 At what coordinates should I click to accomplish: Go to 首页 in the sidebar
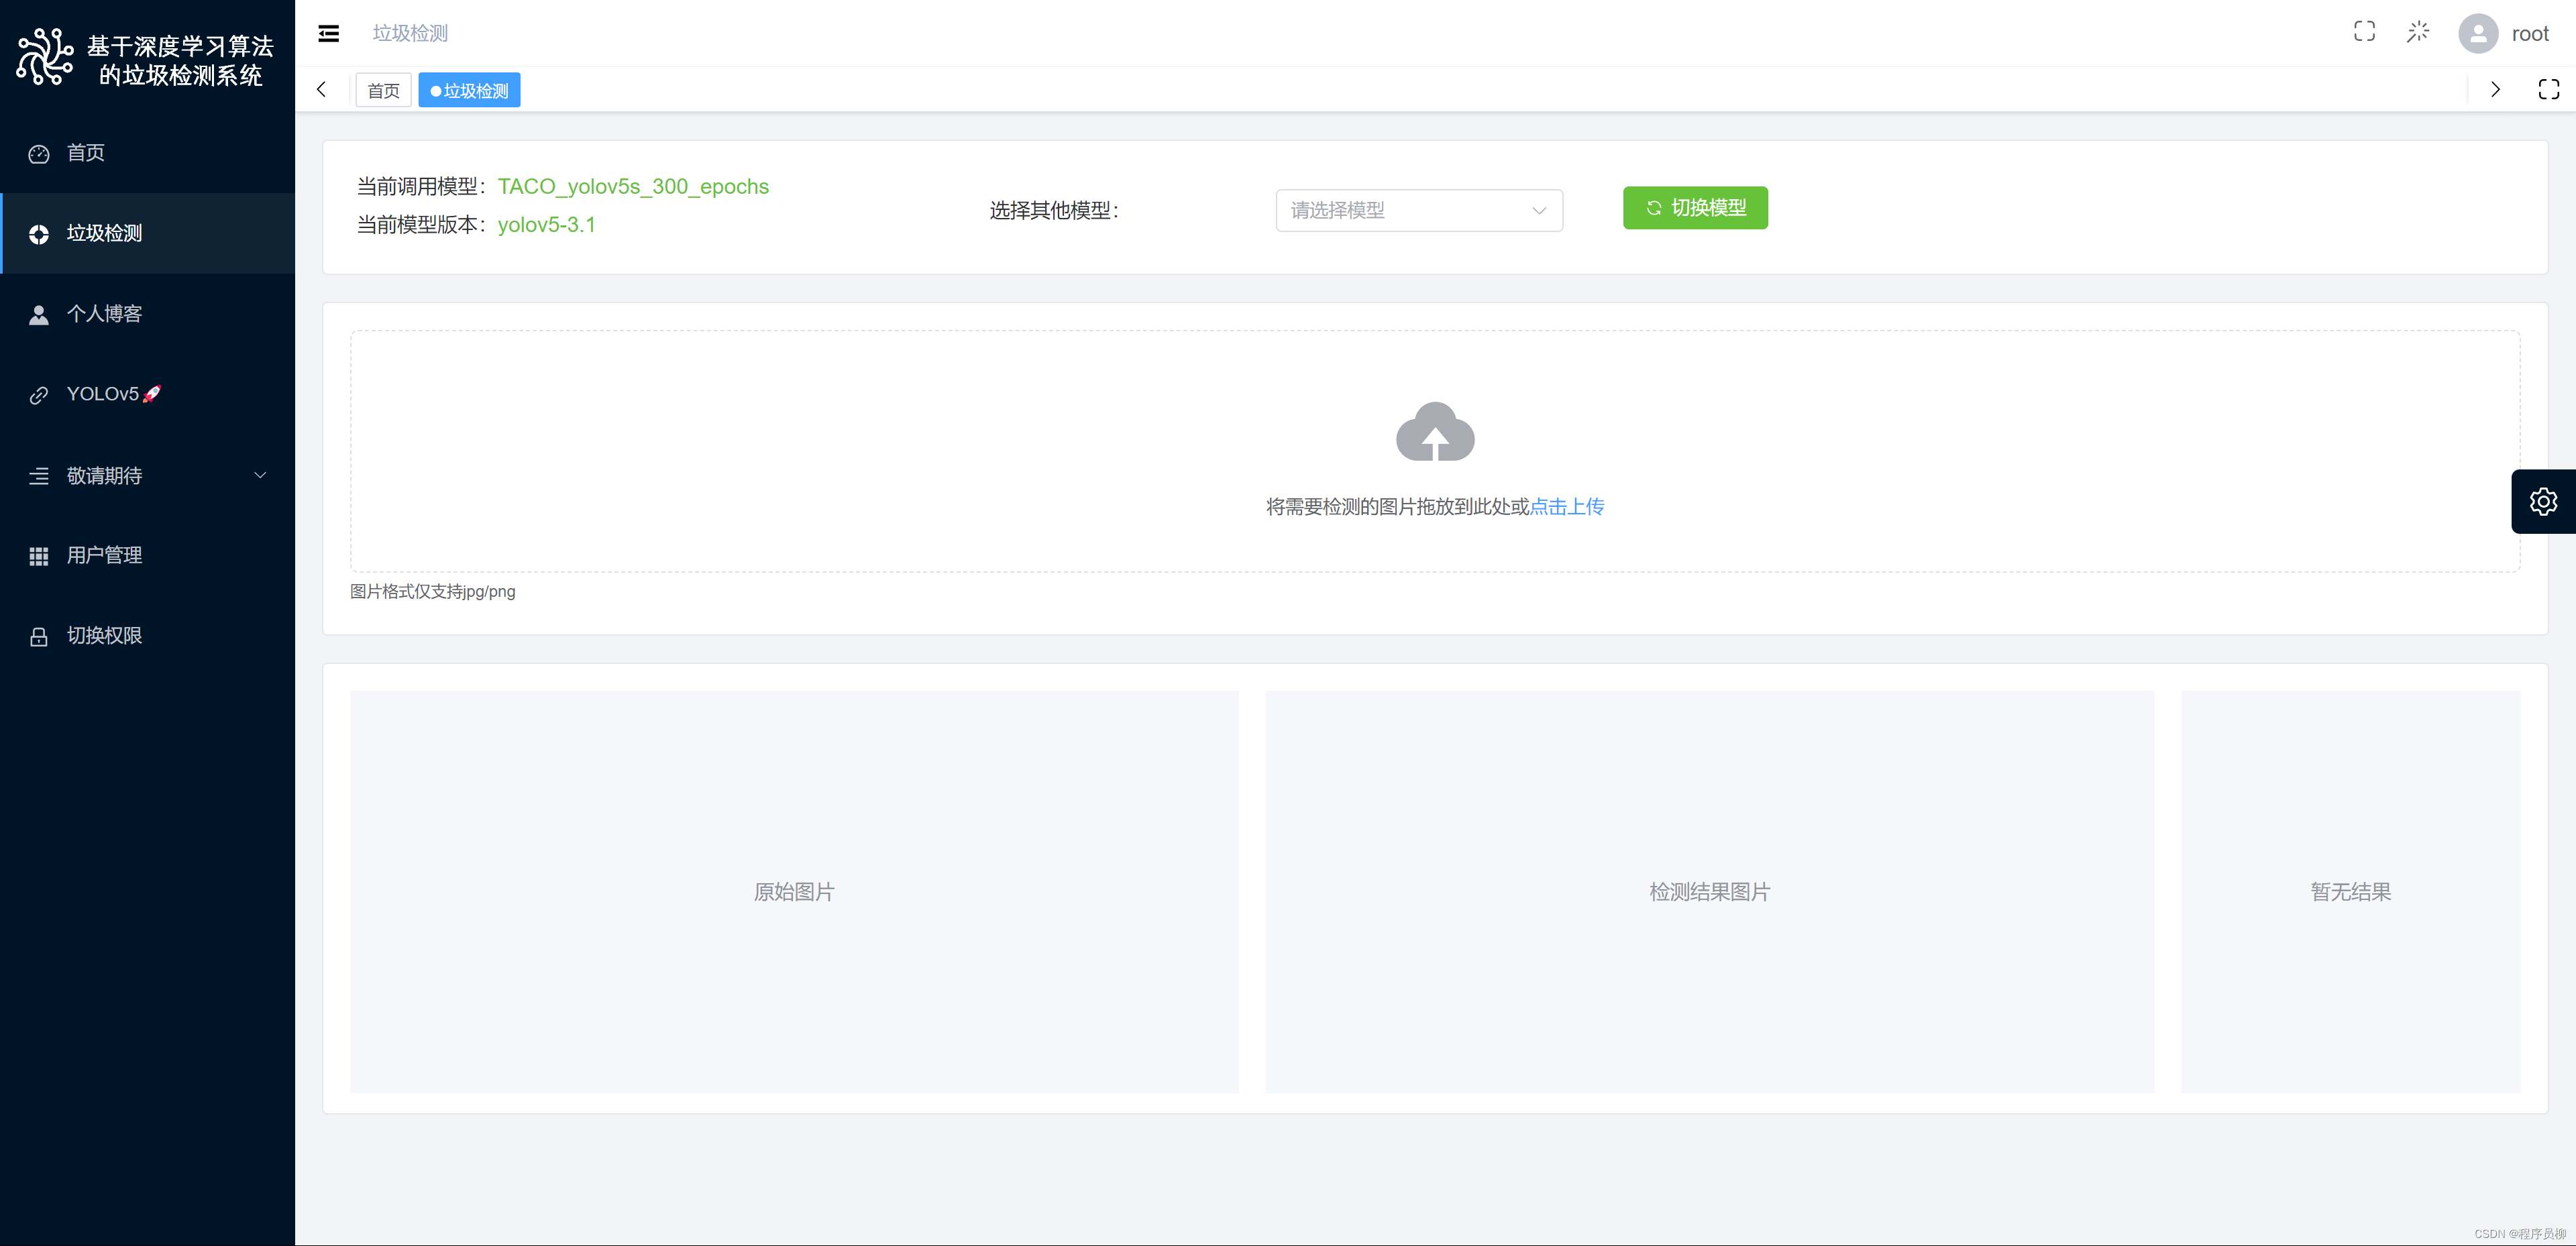tap(148, 153)
